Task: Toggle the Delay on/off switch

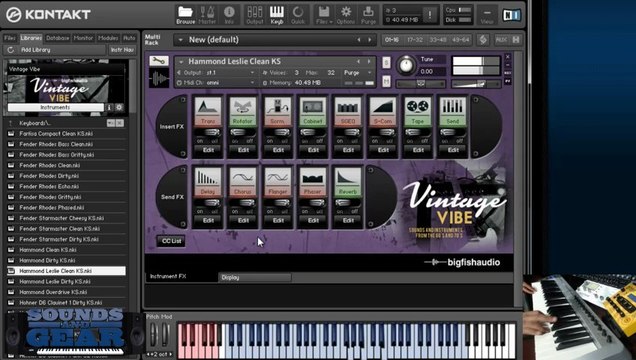Action: click(x=208, y=203)
